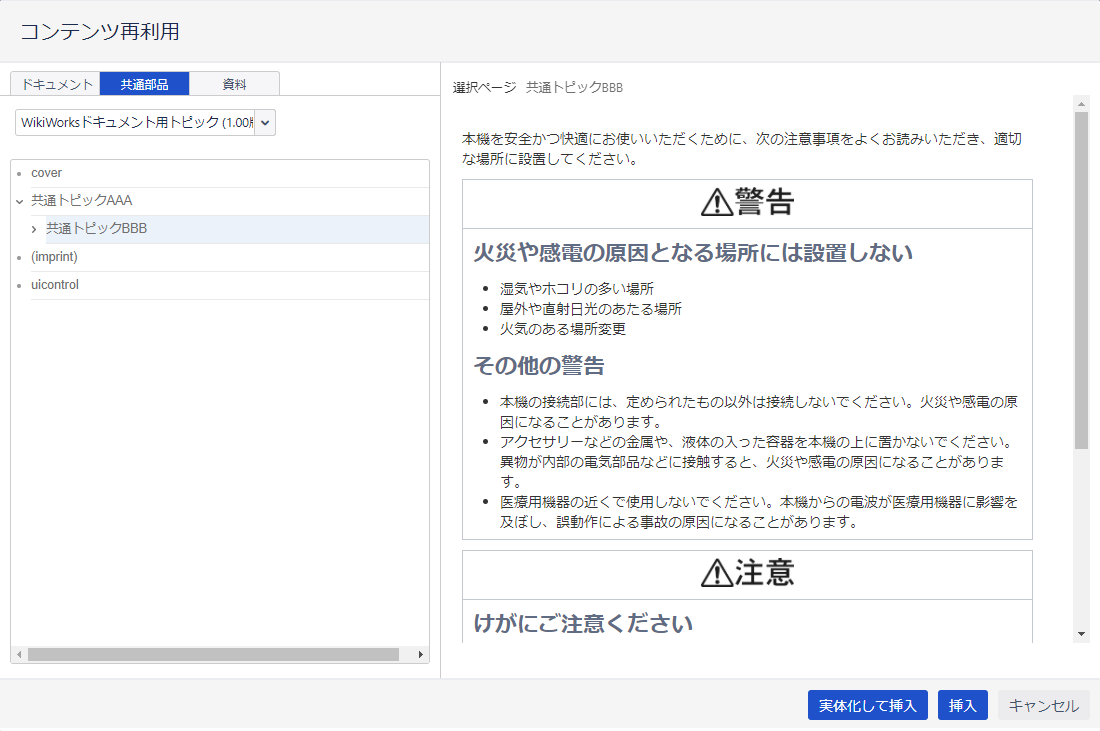Click the warning triangle icon beside 警告
The height and width of the screenshot is (731, 1100).
717,204
